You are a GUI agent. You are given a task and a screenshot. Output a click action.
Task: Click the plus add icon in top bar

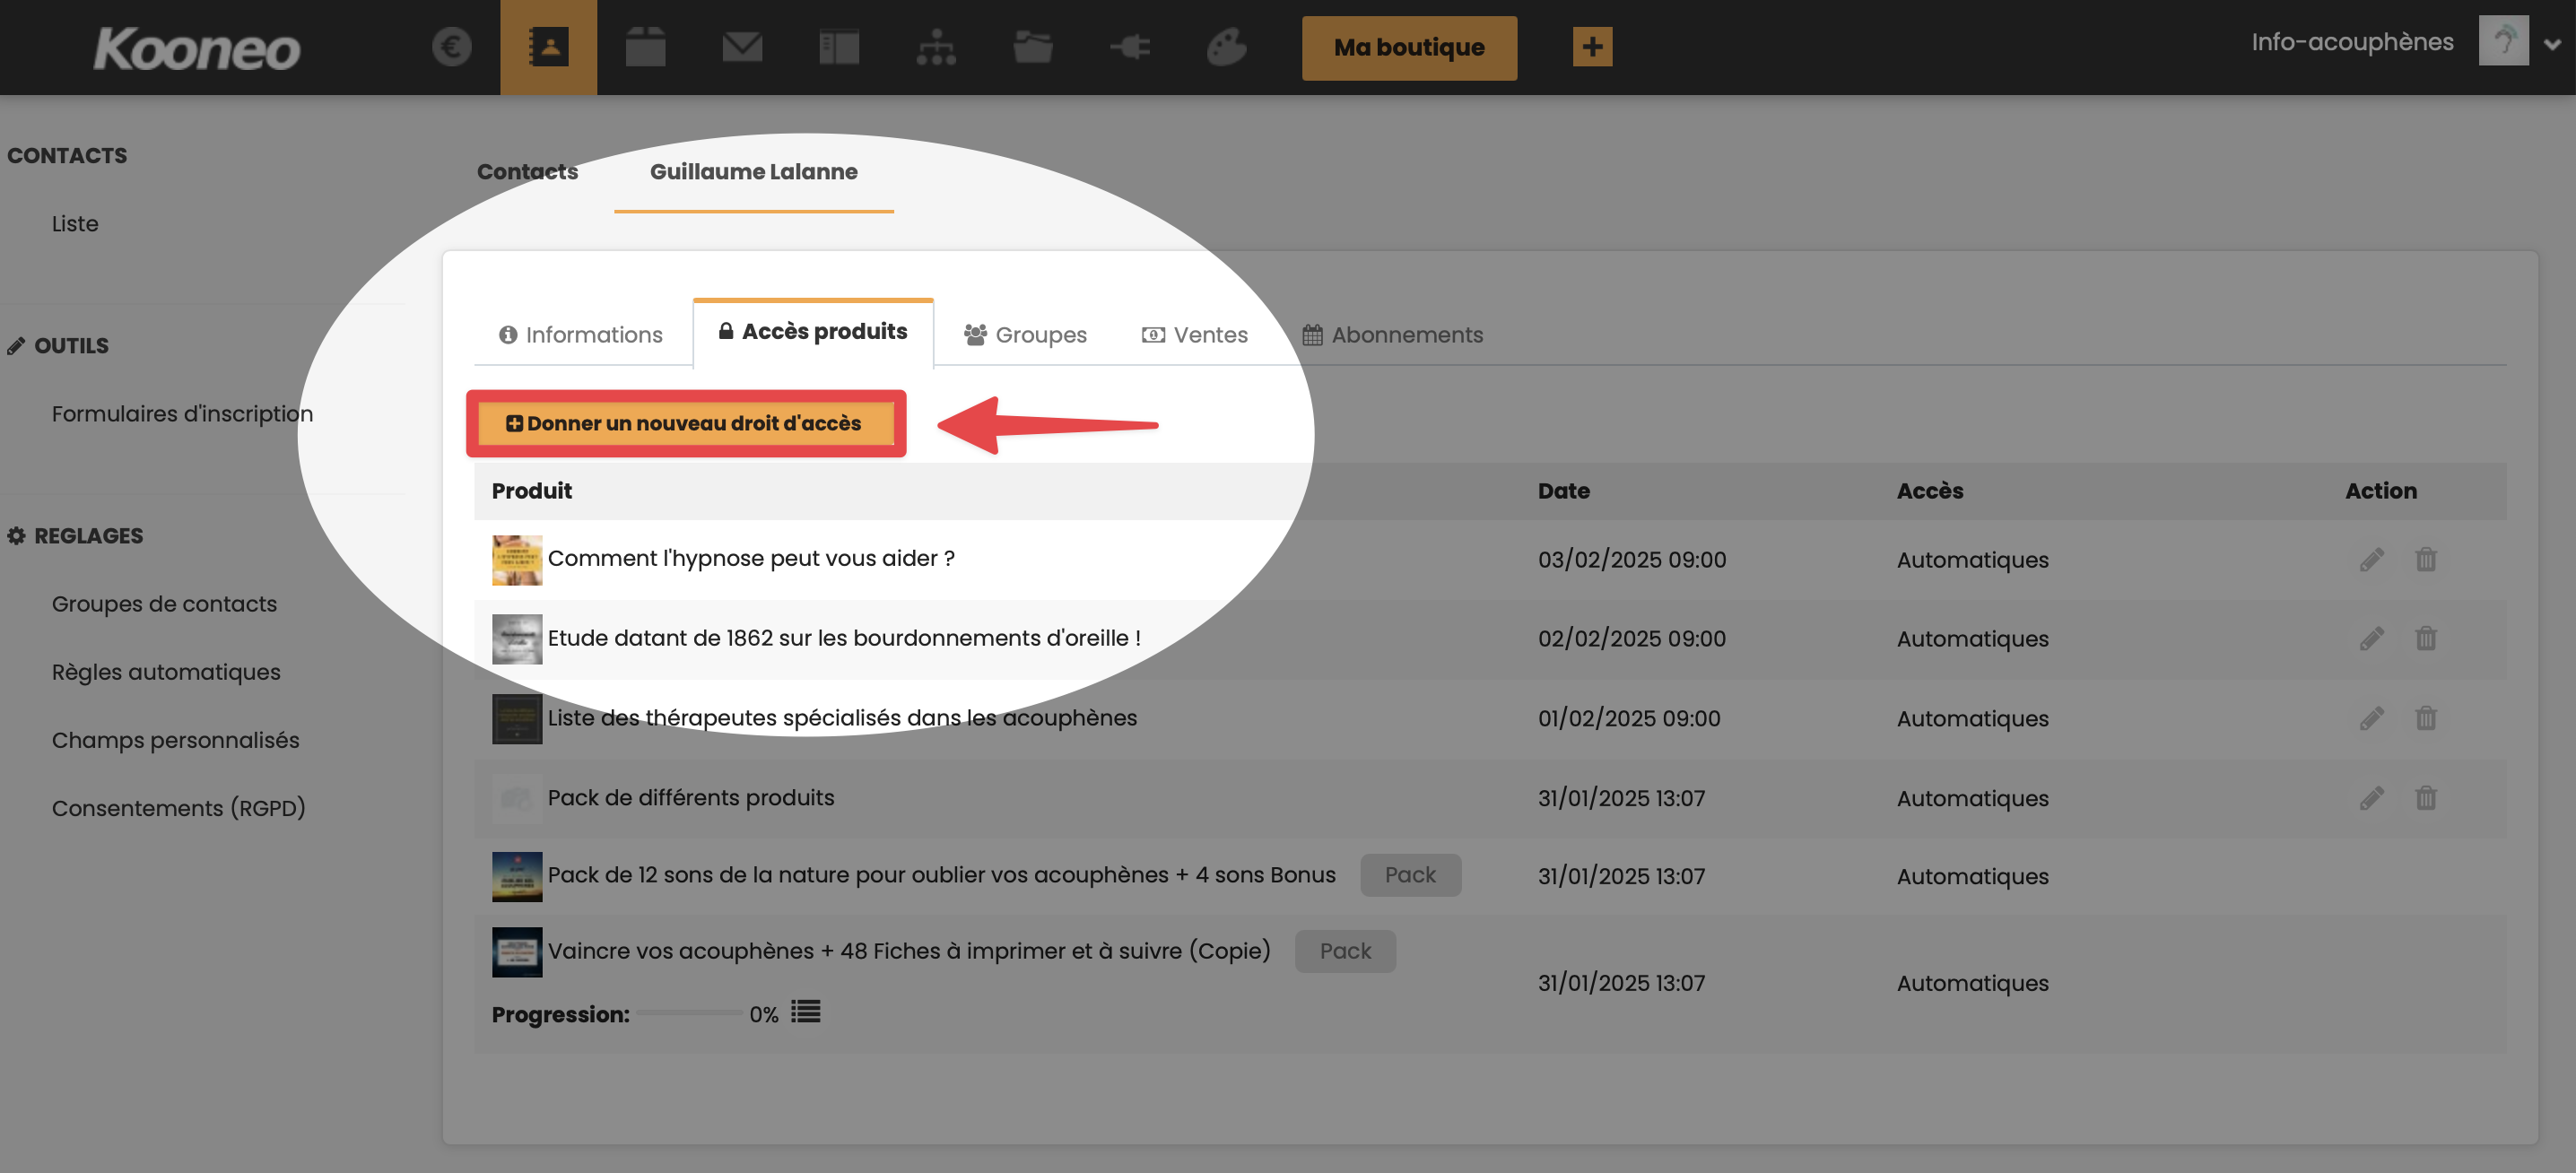pos(1592,47)
